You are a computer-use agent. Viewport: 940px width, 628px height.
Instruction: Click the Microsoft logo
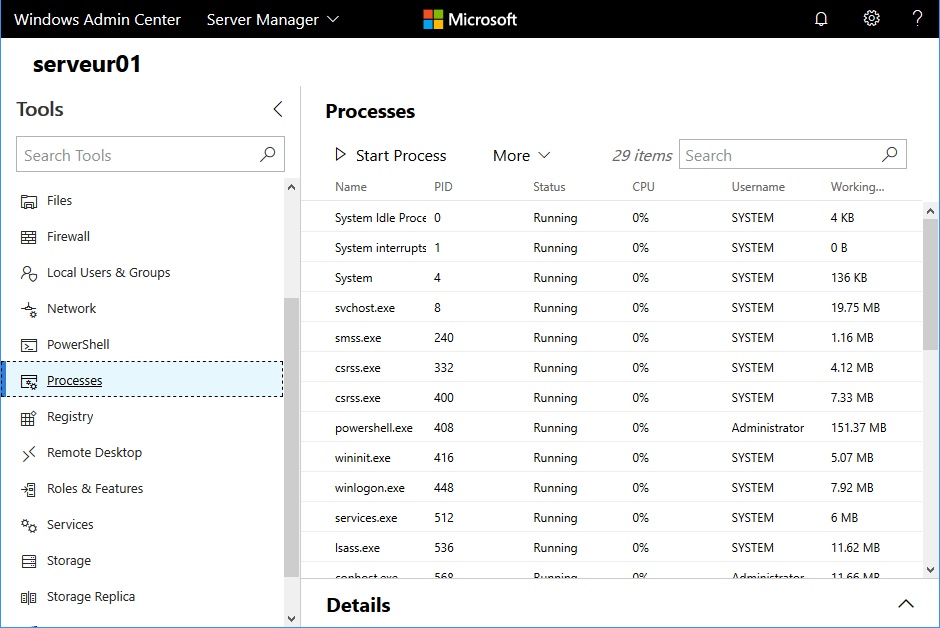pos(470,19)
